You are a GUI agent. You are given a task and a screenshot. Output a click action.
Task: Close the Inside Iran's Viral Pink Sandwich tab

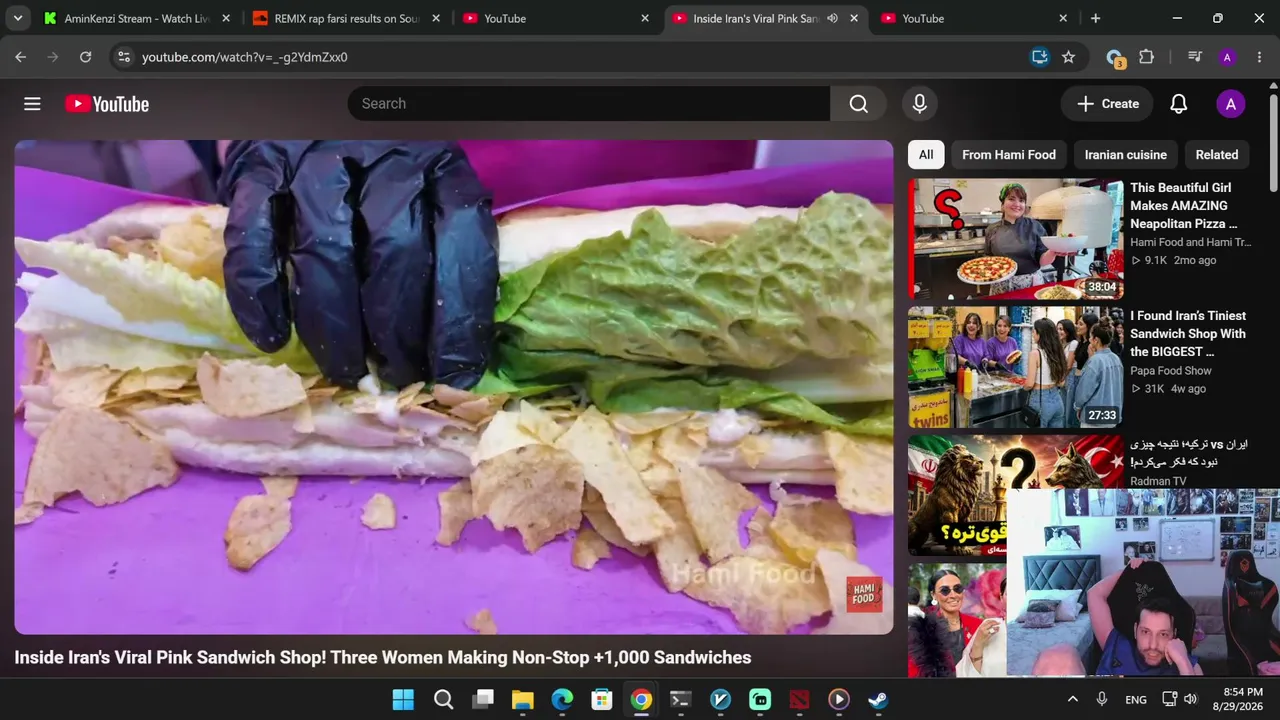pos(854,18)
